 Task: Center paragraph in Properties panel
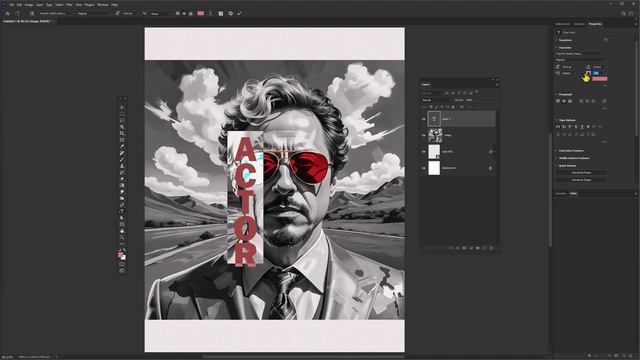[x=564, y=101]
